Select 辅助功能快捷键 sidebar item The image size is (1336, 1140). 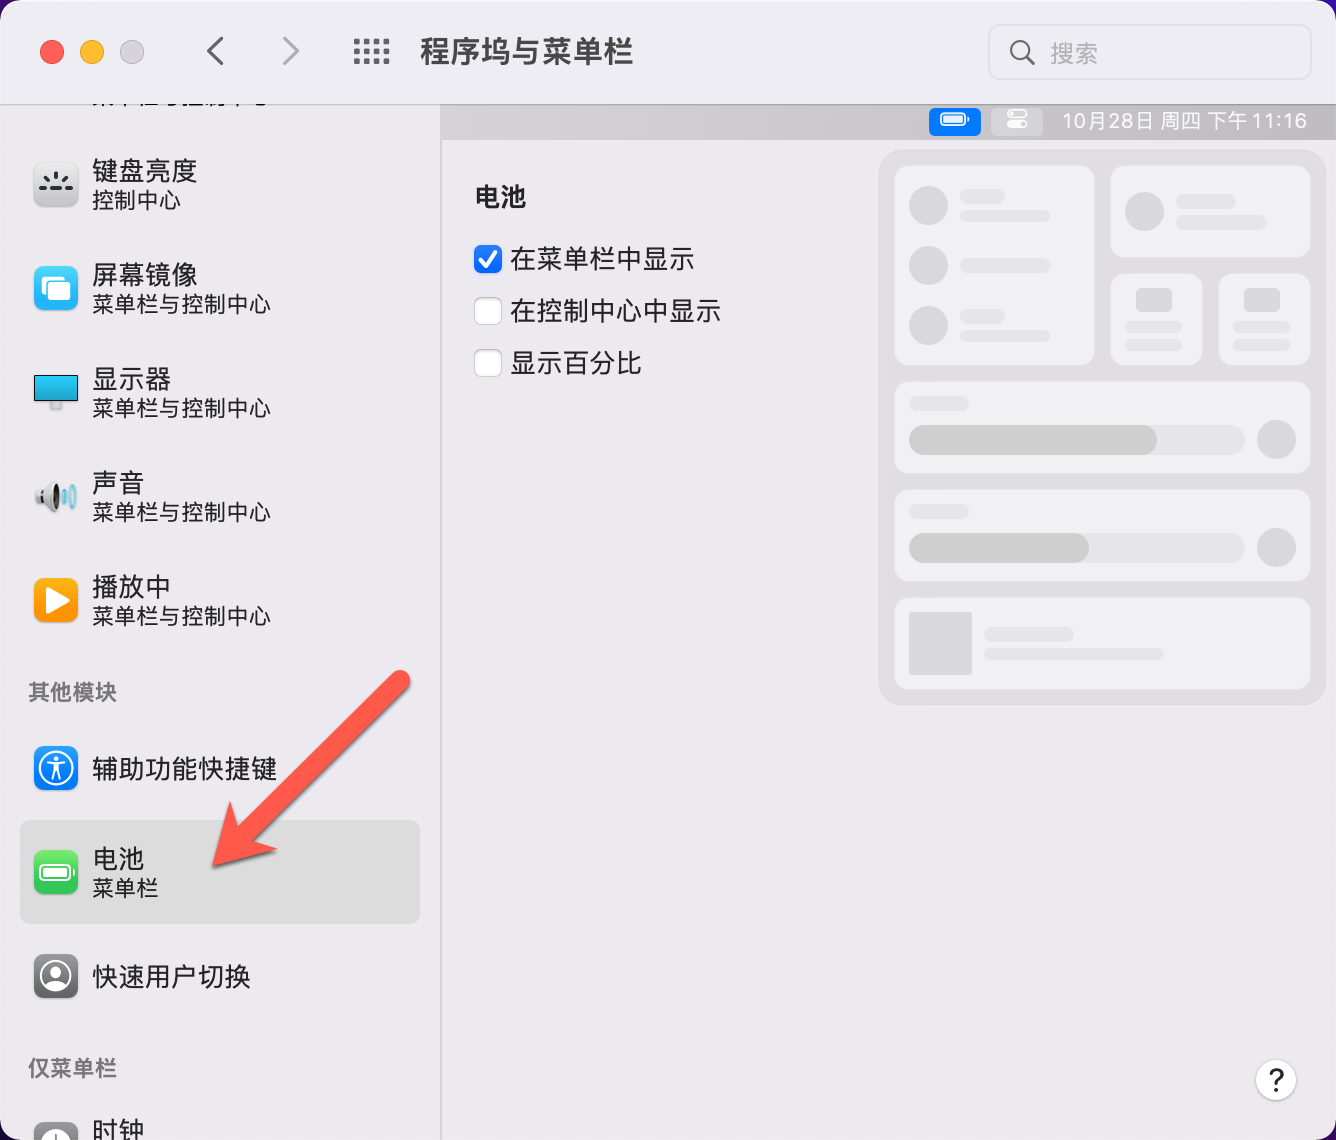pyautogui.click(x=220, y=768)
